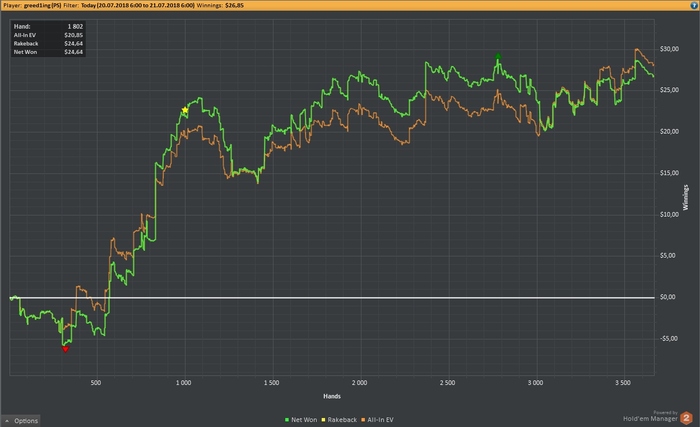Click the yellow Rakeback legend swatch

click(324, 420)
